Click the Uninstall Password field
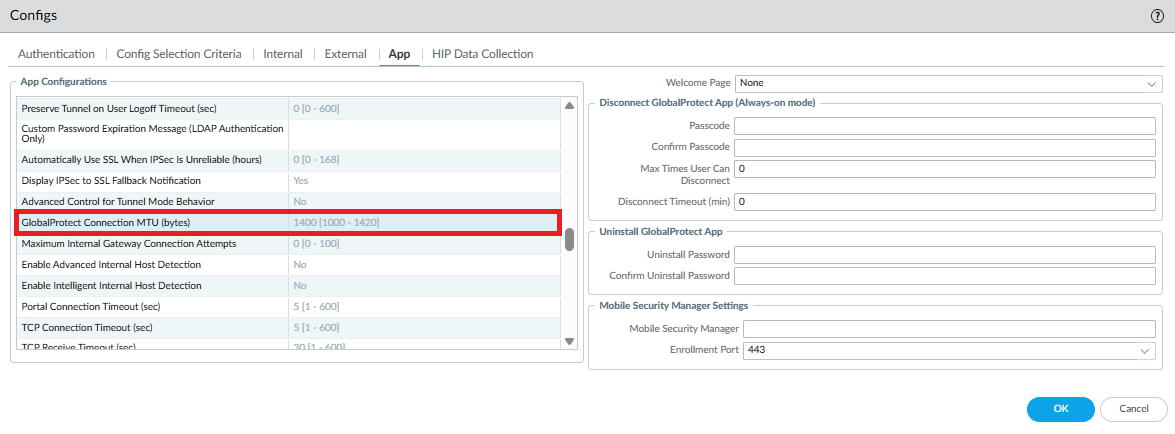This screenshot has height=434, width=1175. click(x=945, y=254)
